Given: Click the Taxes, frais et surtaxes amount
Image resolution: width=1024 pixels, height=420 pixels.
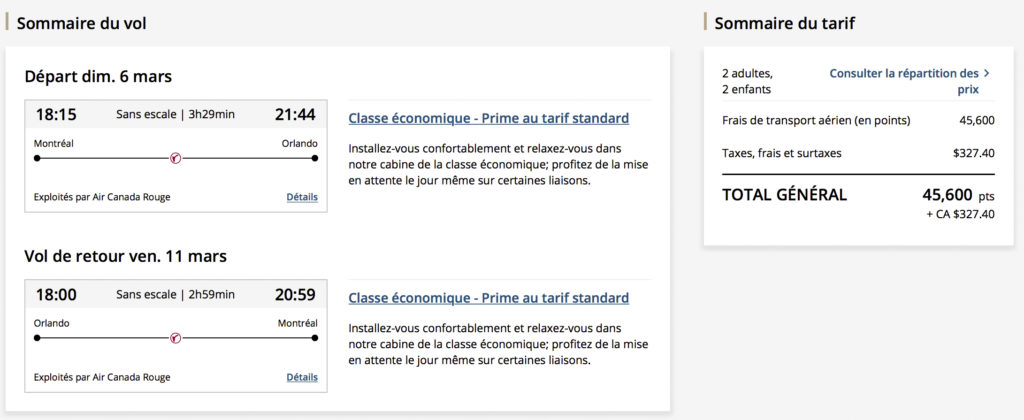Looking at the screenshot, I should 973,153.
